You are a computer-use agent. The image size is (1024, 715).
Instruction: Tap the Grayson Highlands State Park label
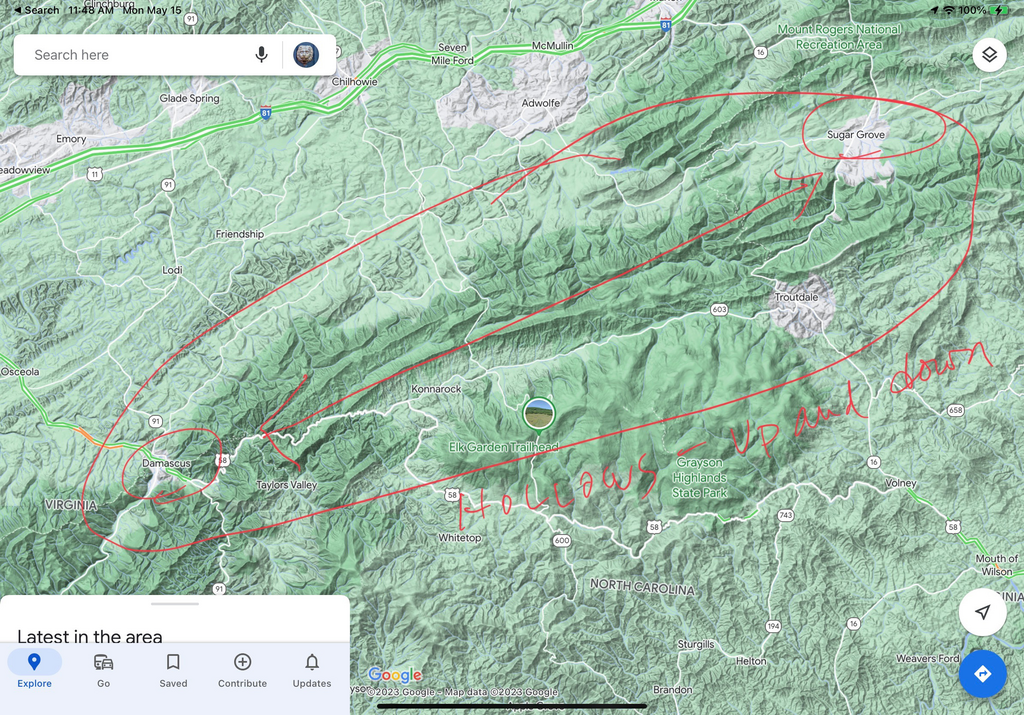click(x=700, y=478)
